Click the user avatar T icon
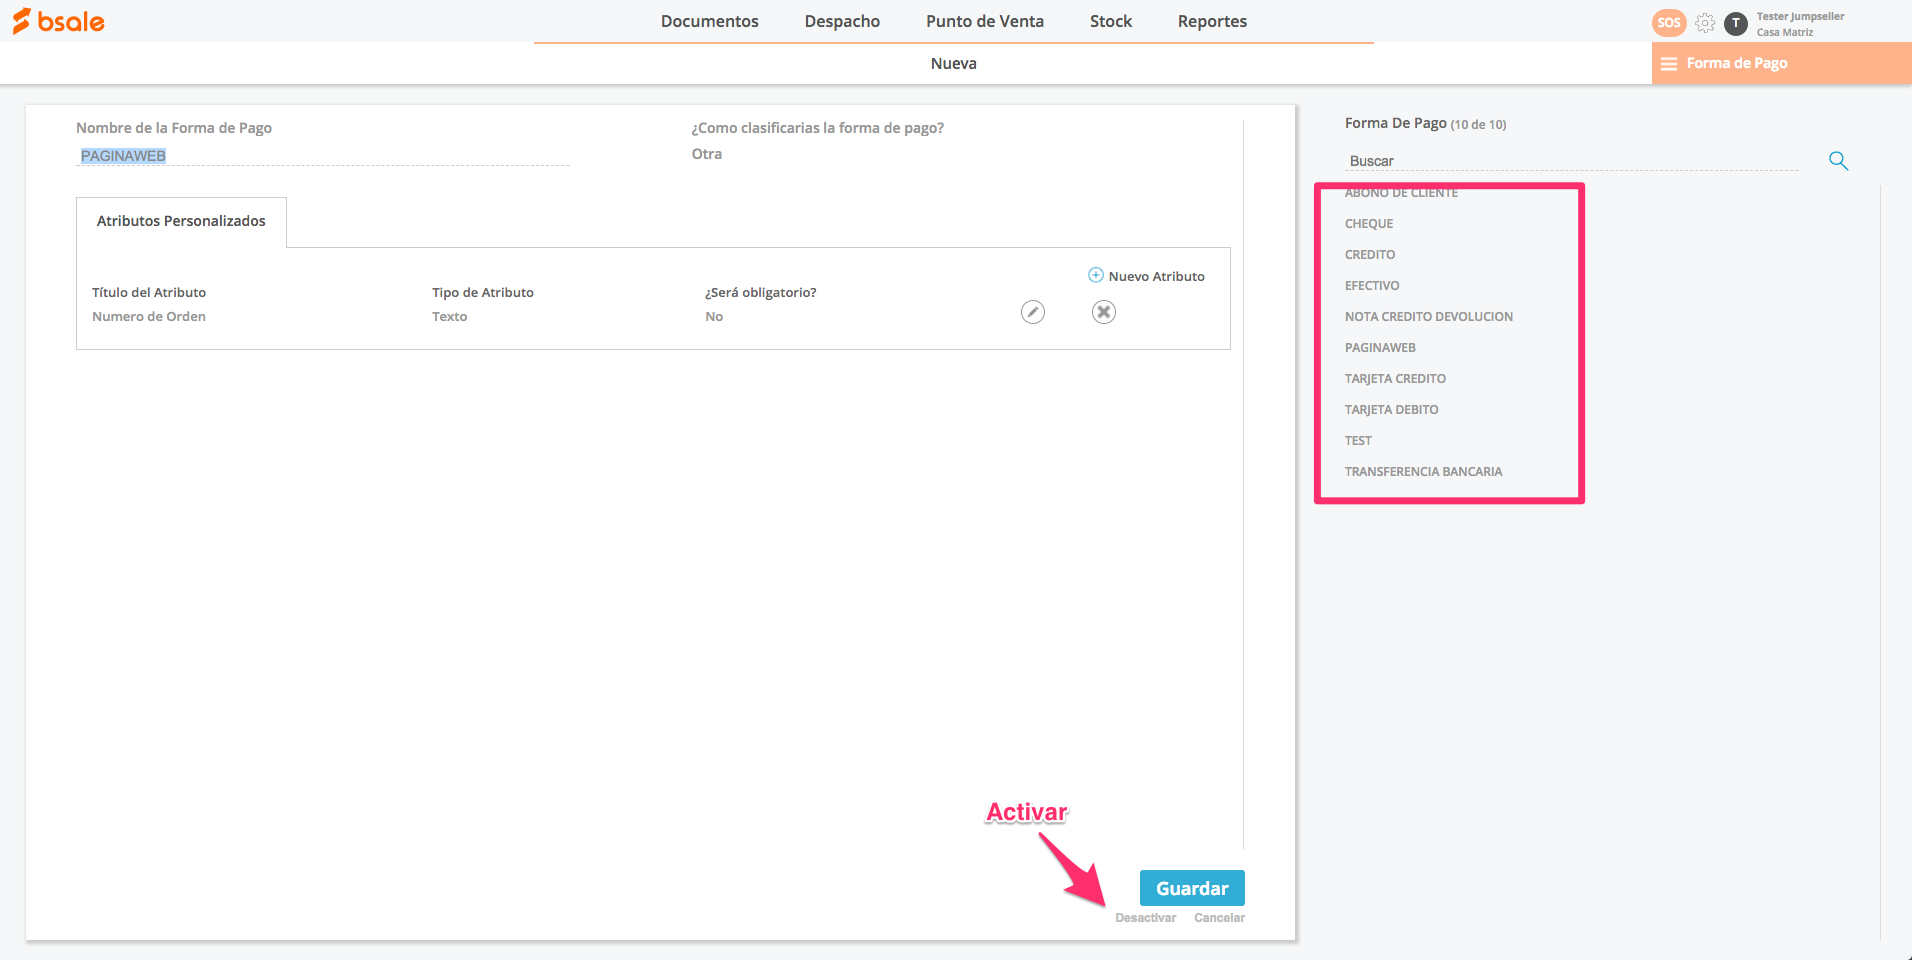The image size is (1912, 960). click(x=1736, y=22)
